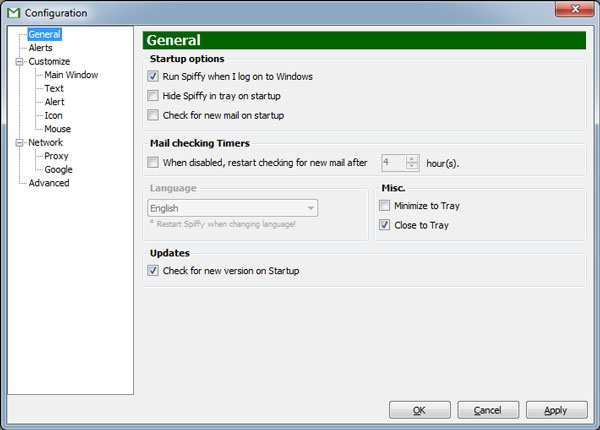Enable Minimize to Tray option

[385, 205]
